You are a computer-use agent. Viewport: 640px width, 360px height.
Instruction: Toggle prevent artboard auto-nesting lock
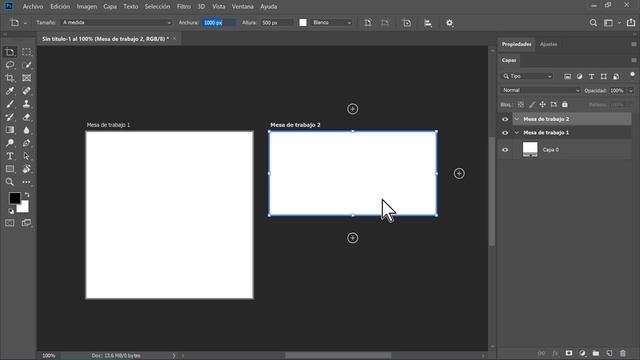pyautogui.click(x=553, y=104)
